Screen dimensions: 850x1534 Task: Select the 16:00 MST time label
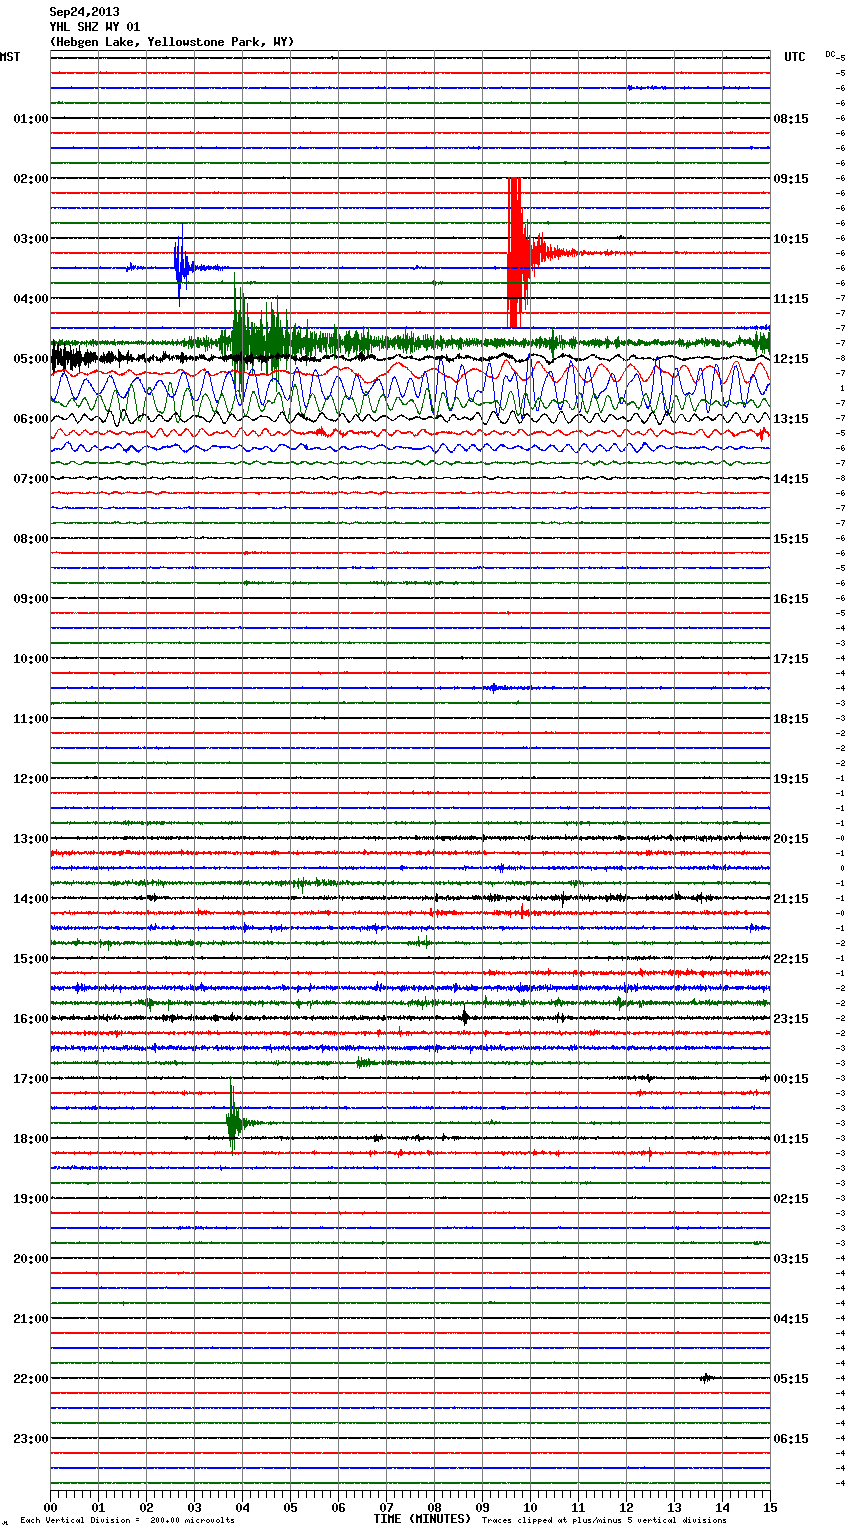click(31, 1019)
